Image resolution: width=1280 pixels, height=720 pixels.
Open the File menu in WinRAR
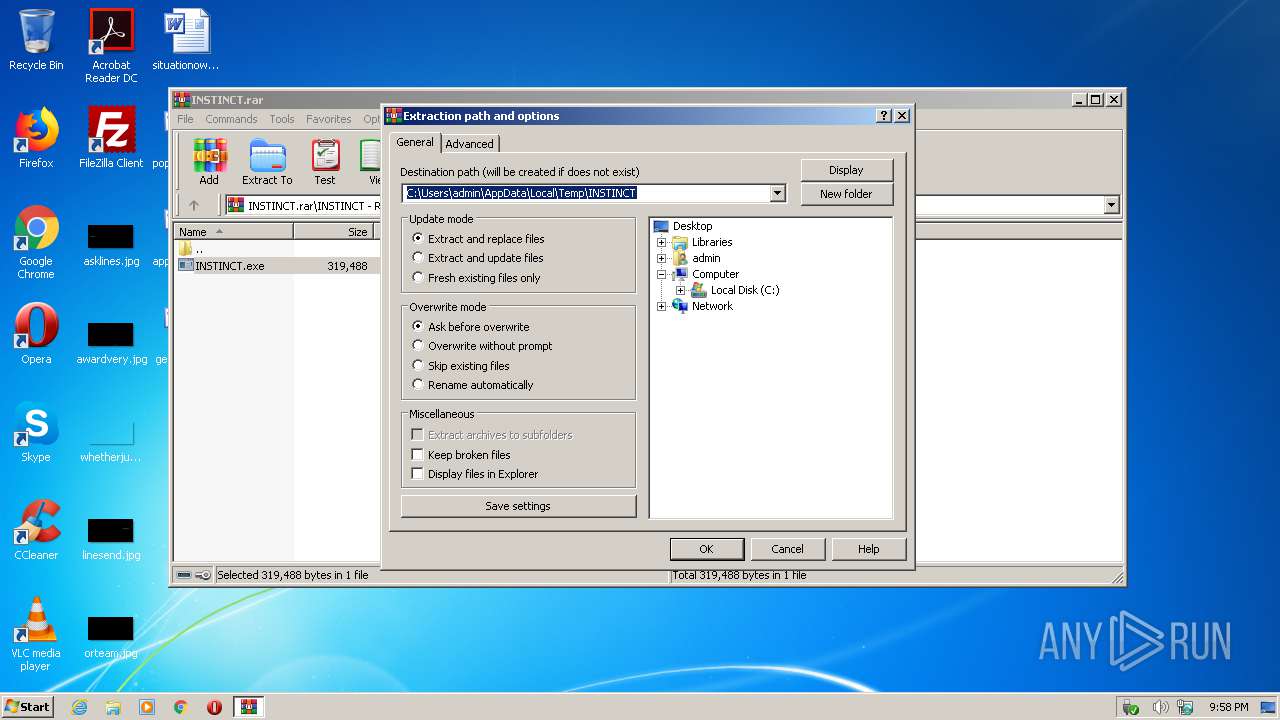click(185, 119)
